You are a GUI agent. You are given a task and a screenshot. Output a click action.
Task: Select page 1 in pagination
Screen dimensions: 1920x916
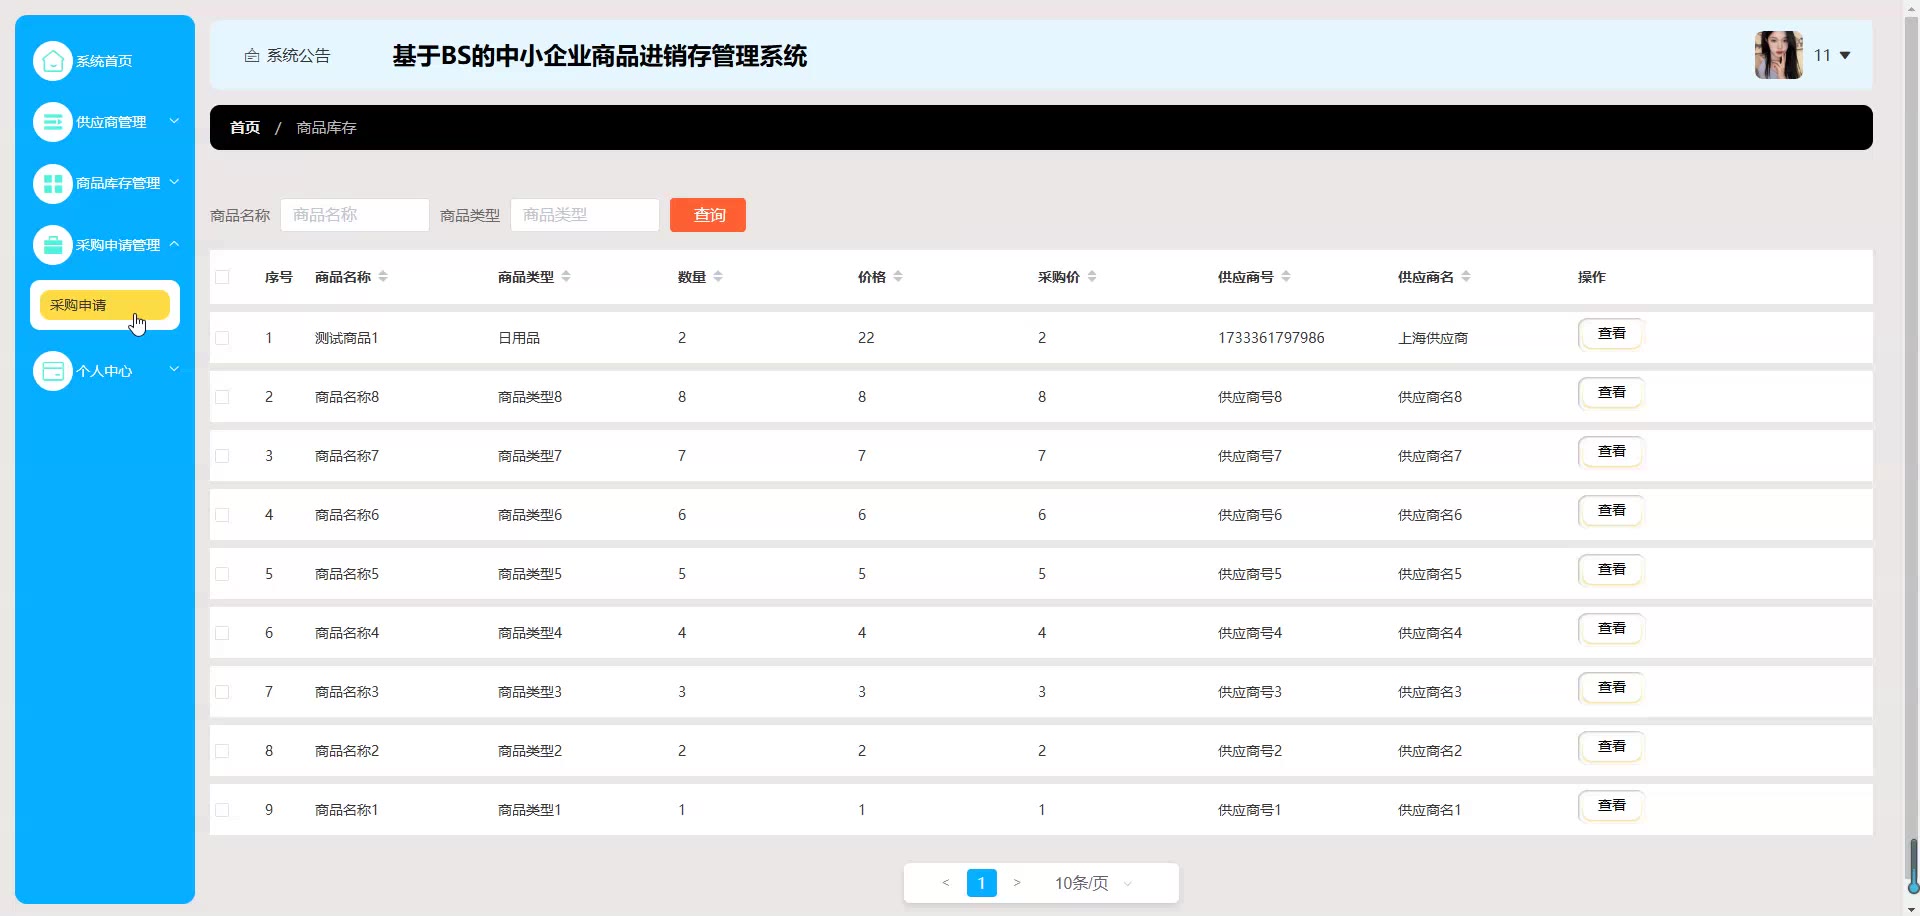tap(982, 883)
